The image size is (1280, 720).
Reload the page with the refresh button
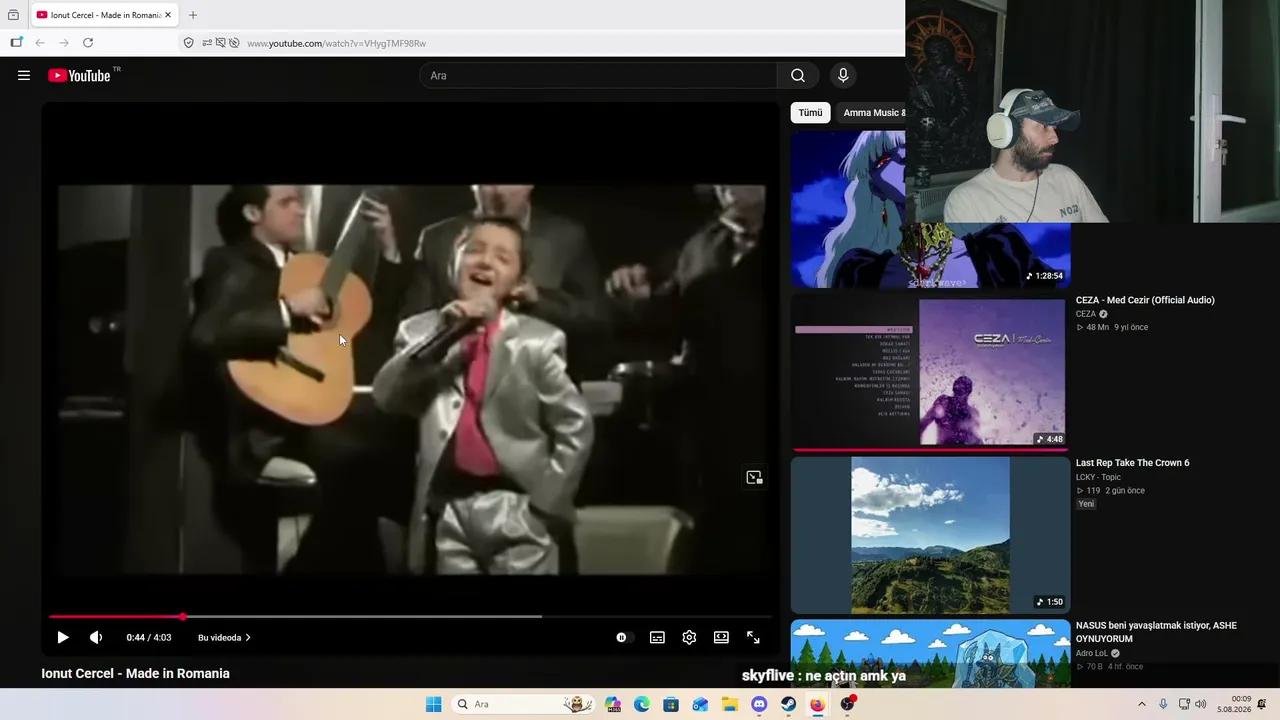click(x=88, y=43)
